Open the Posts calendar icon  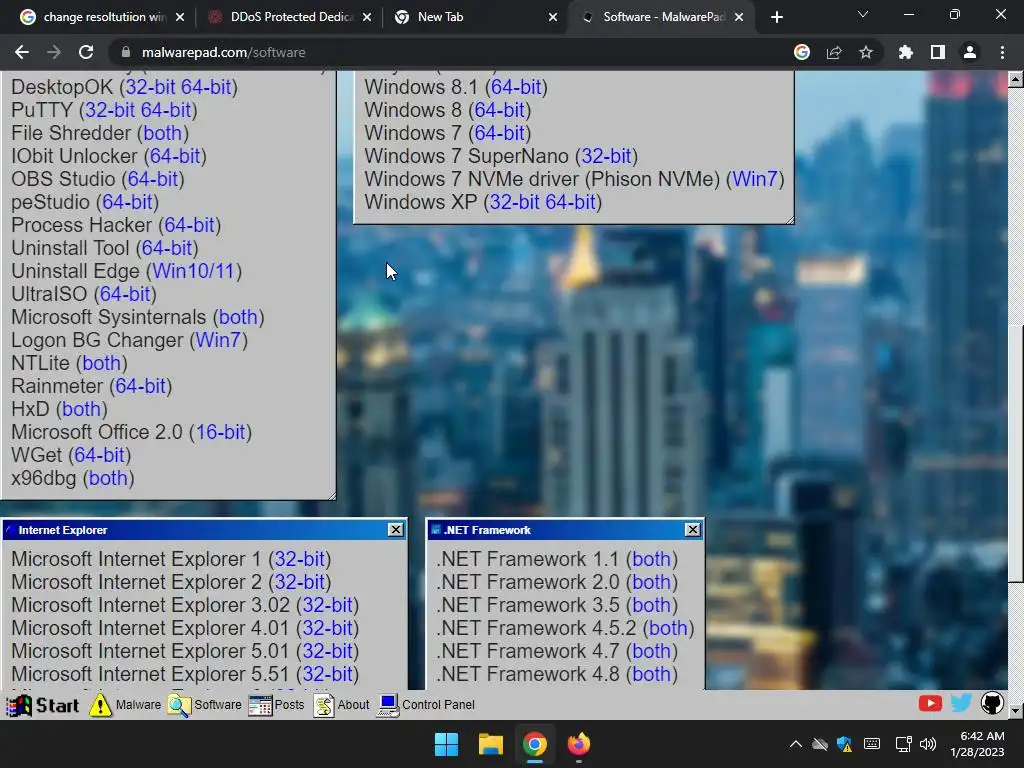coord(260,705)
